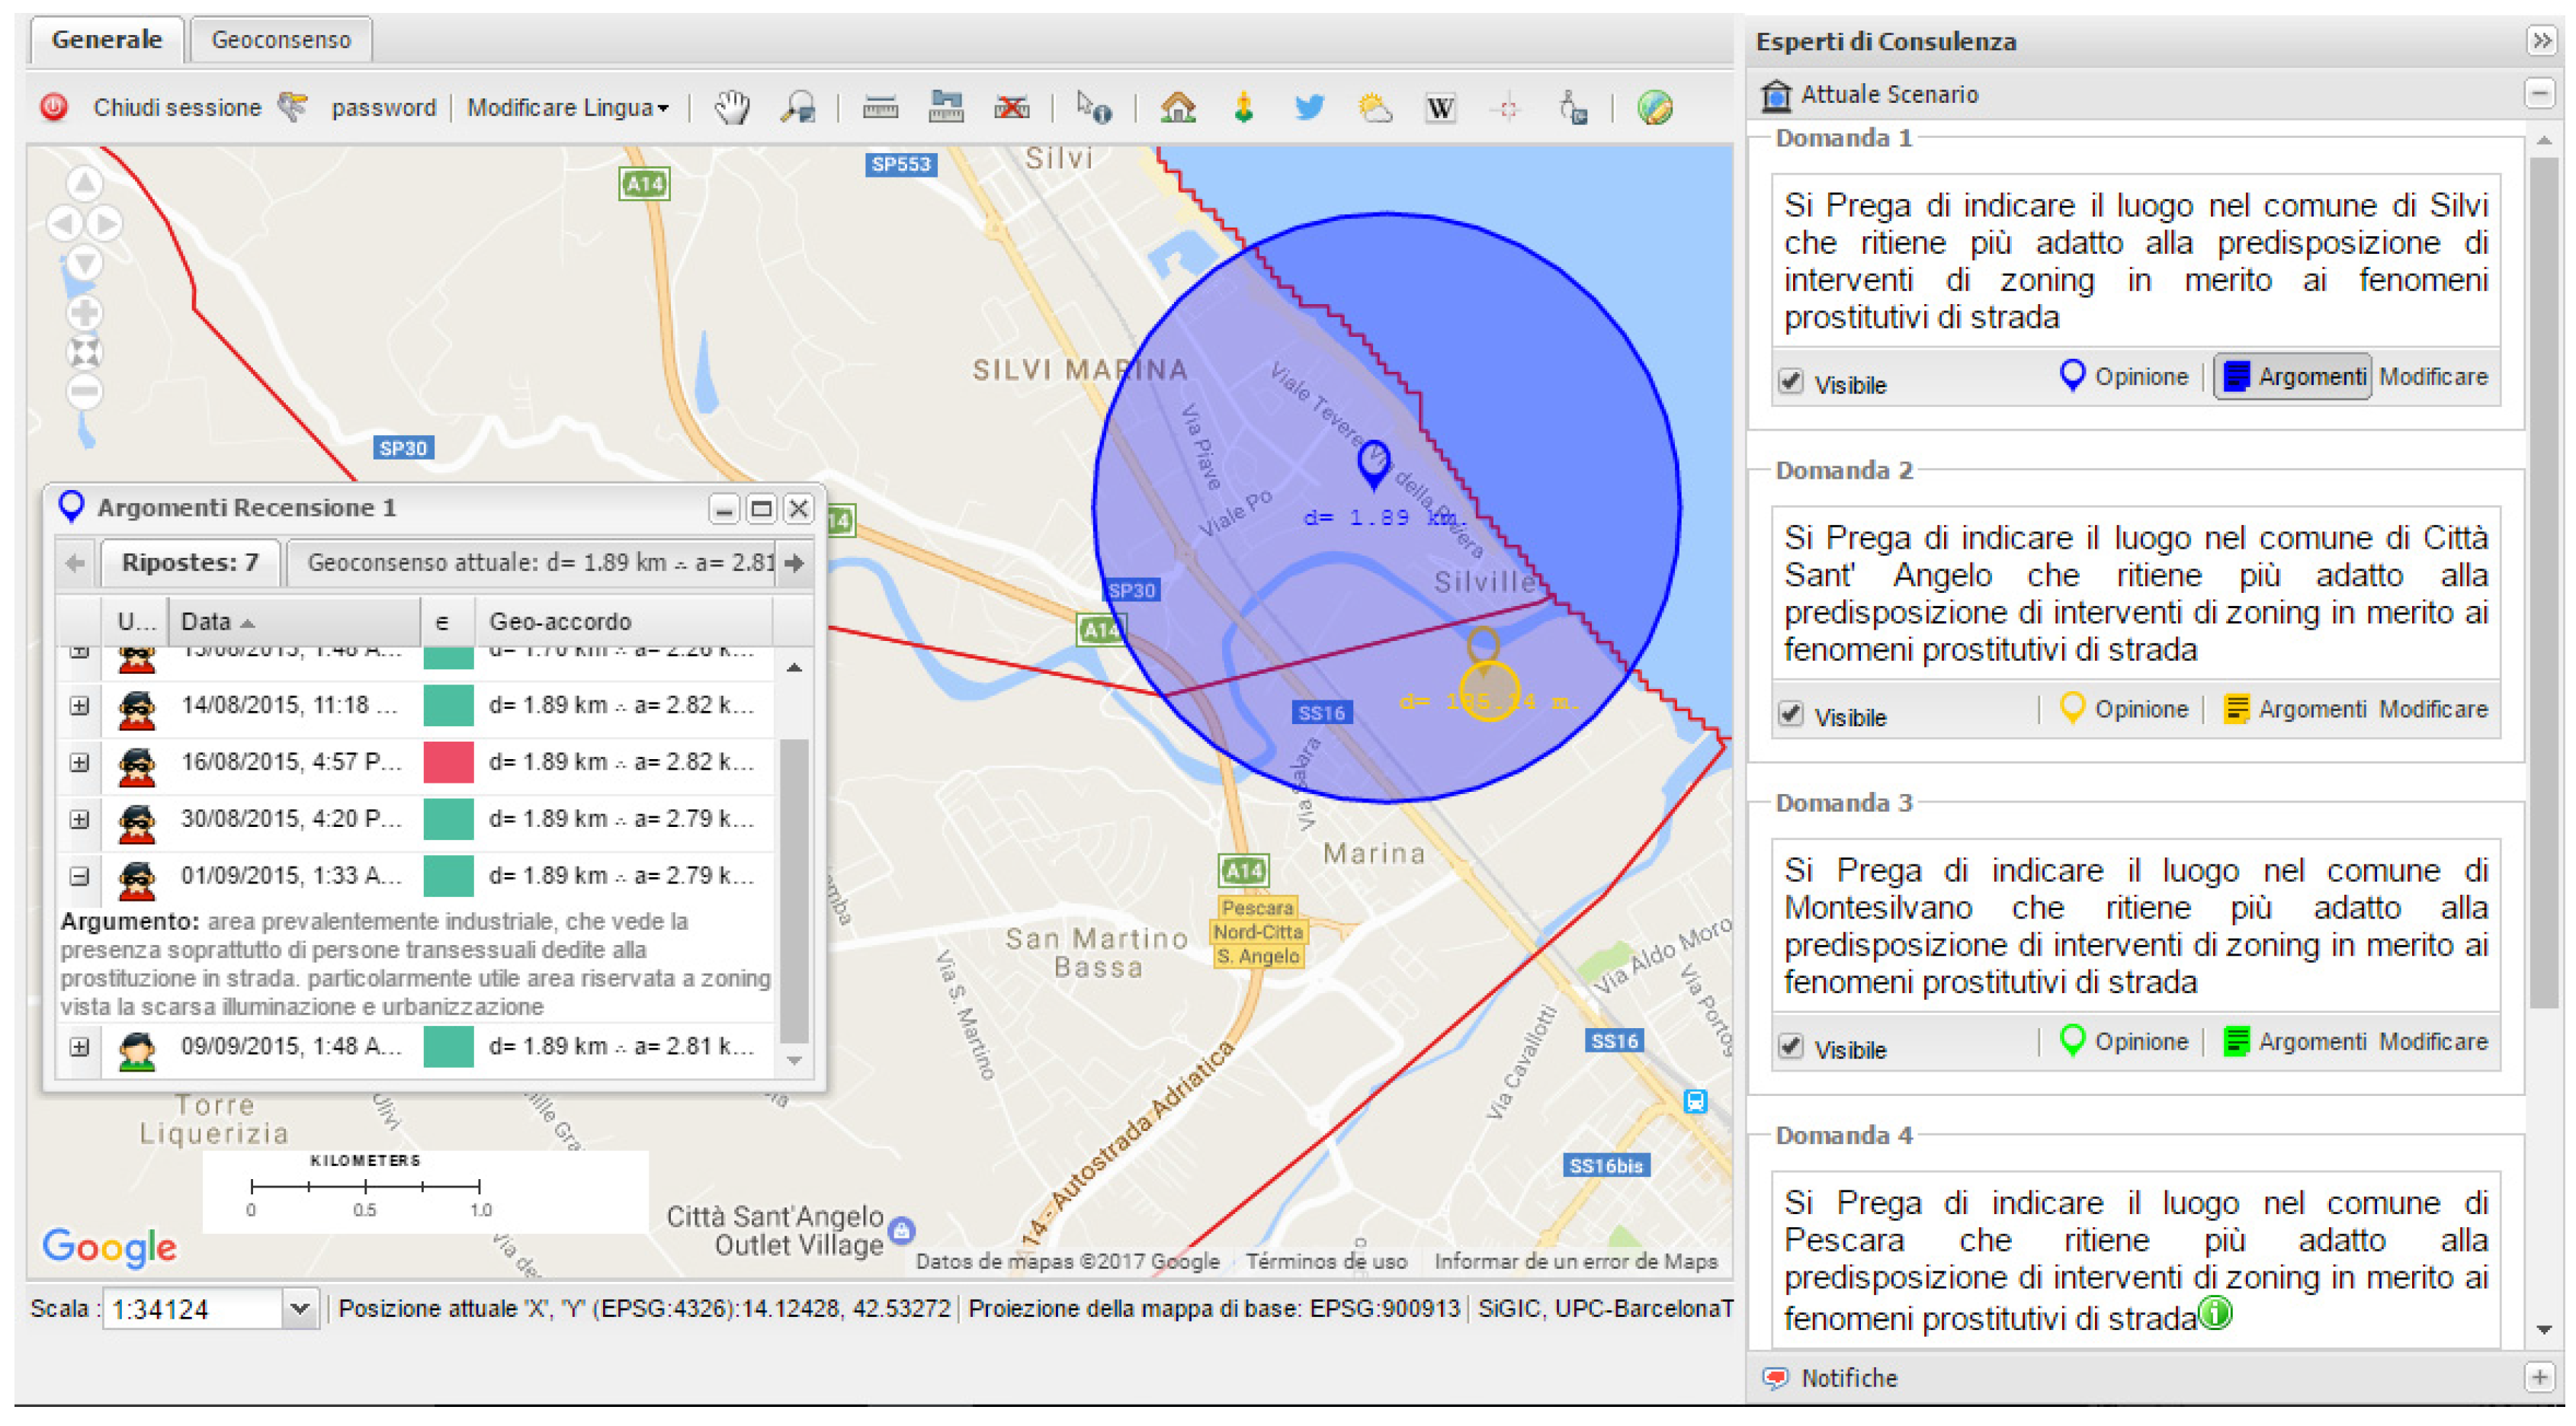Click the clear measurements icon
2576x1426 pixels.
[1011, 107]
